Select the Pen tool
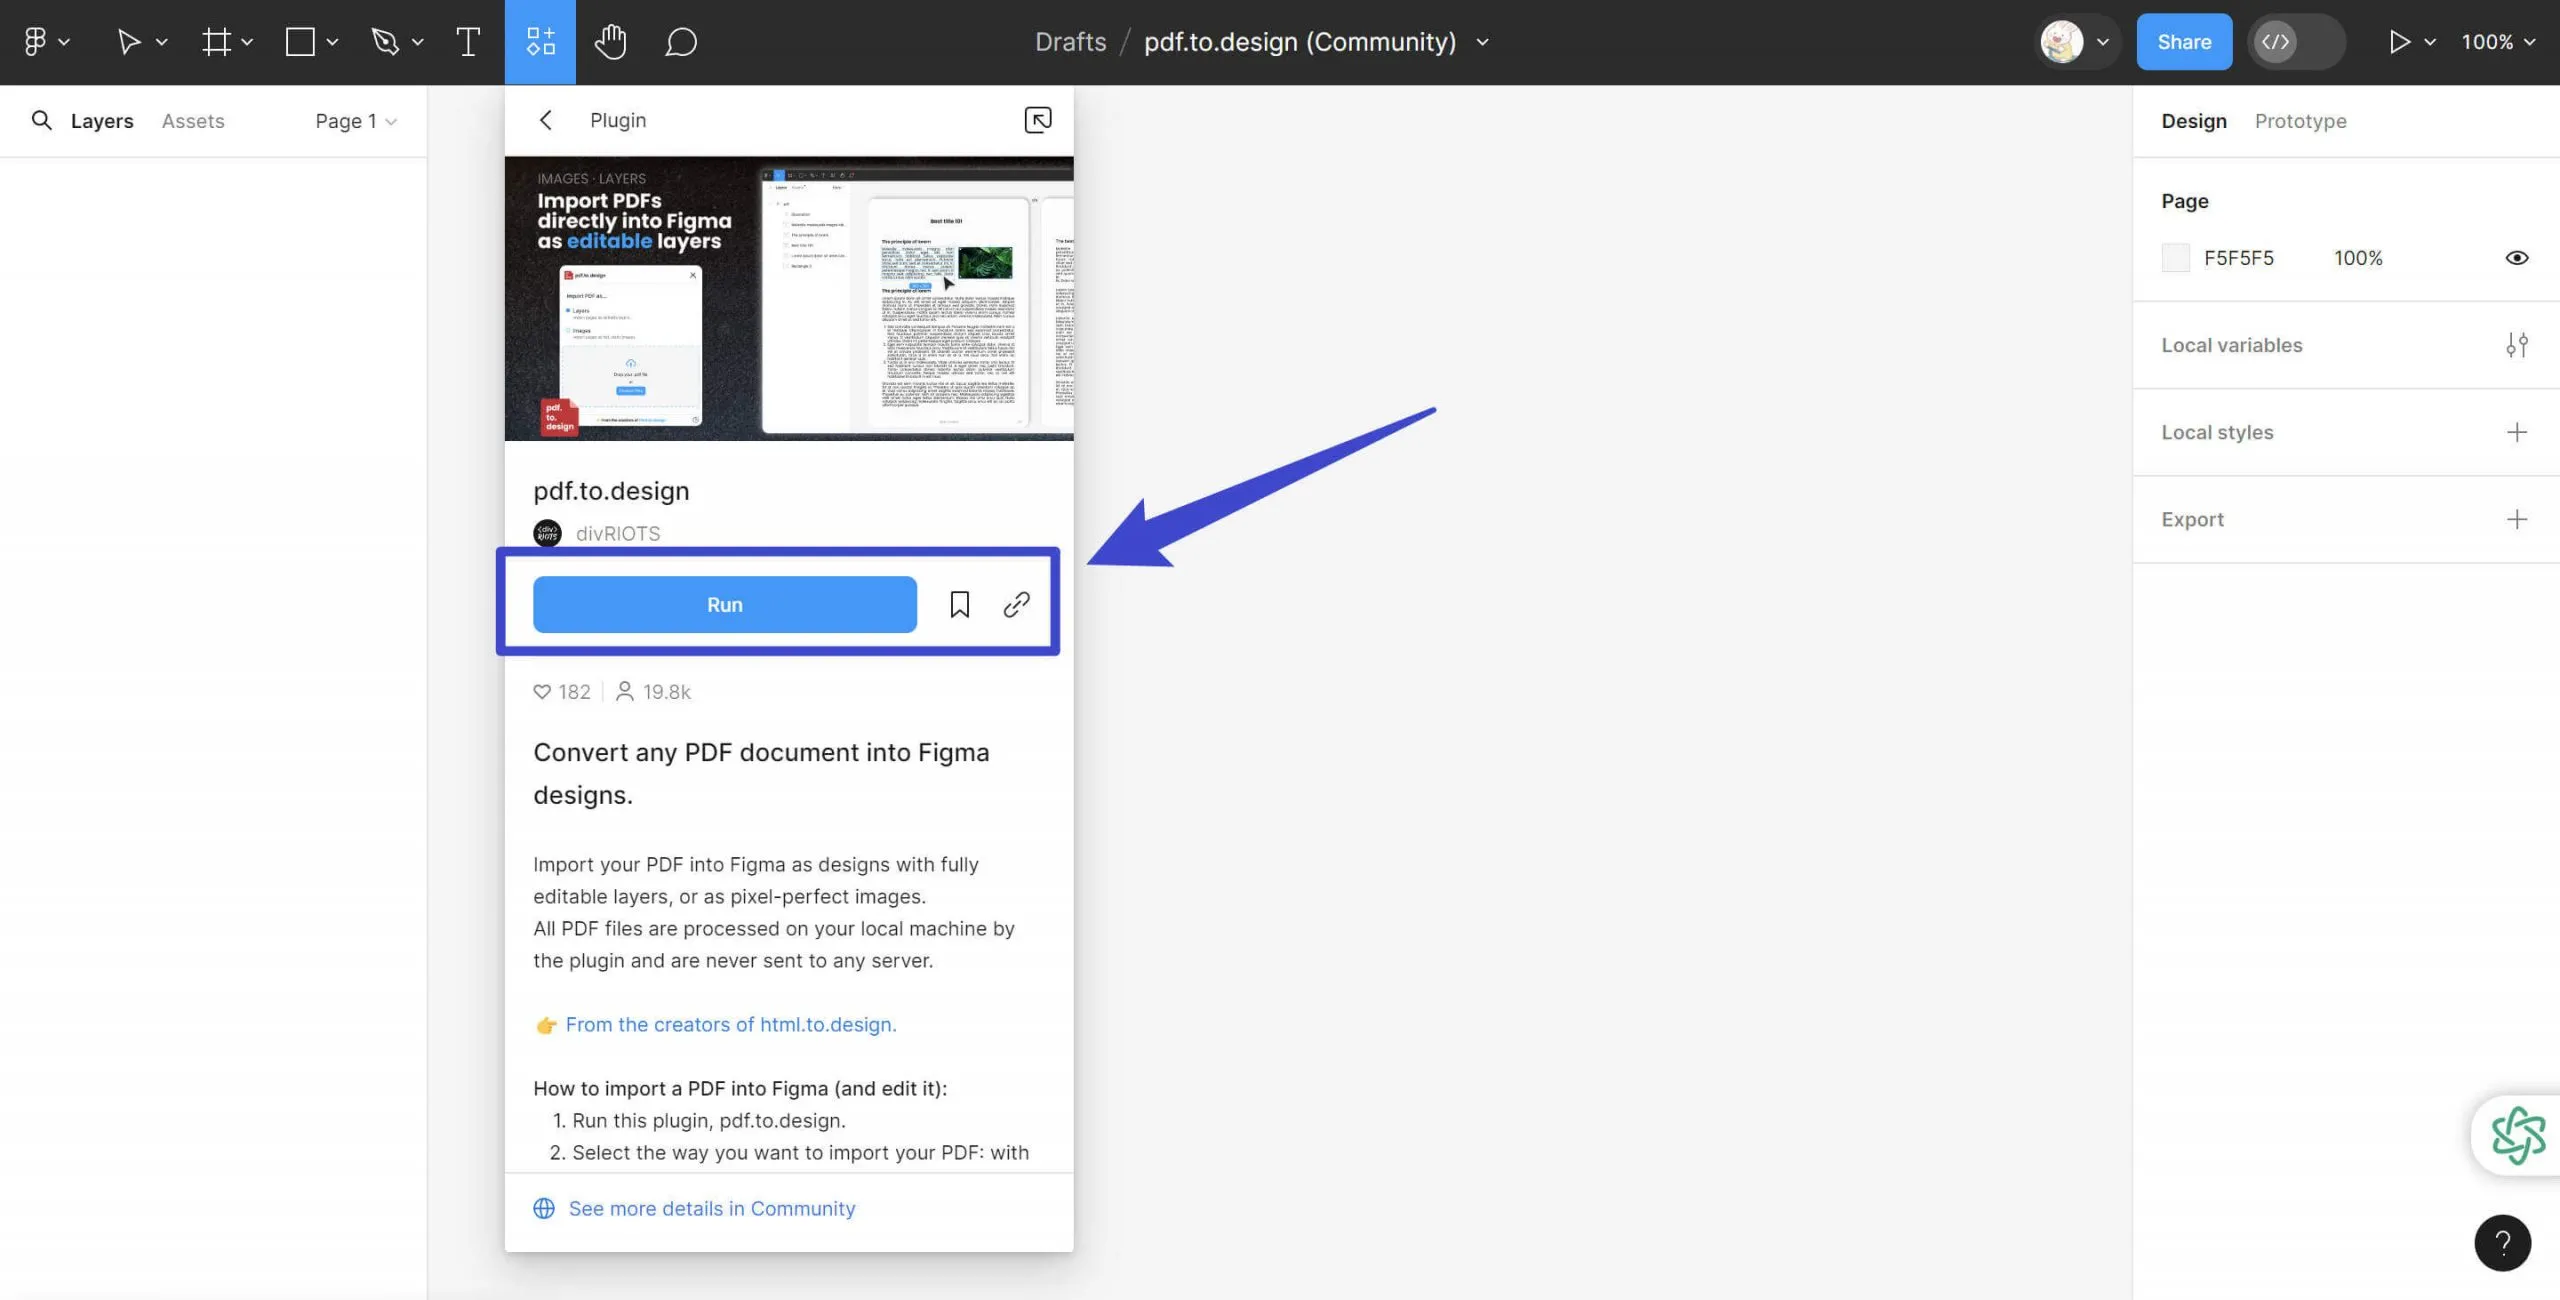 tap(385, 41)
